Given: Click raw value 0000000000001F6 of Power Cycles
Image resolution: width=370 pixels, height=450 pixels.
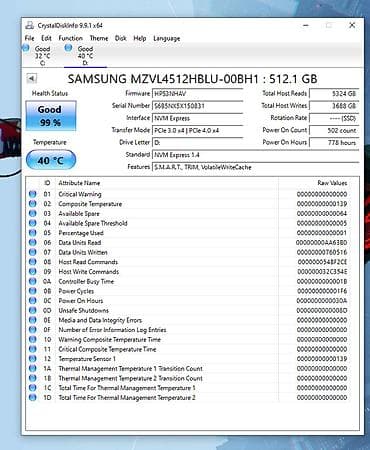Looking at the screenshot, I should pos(322,291).
